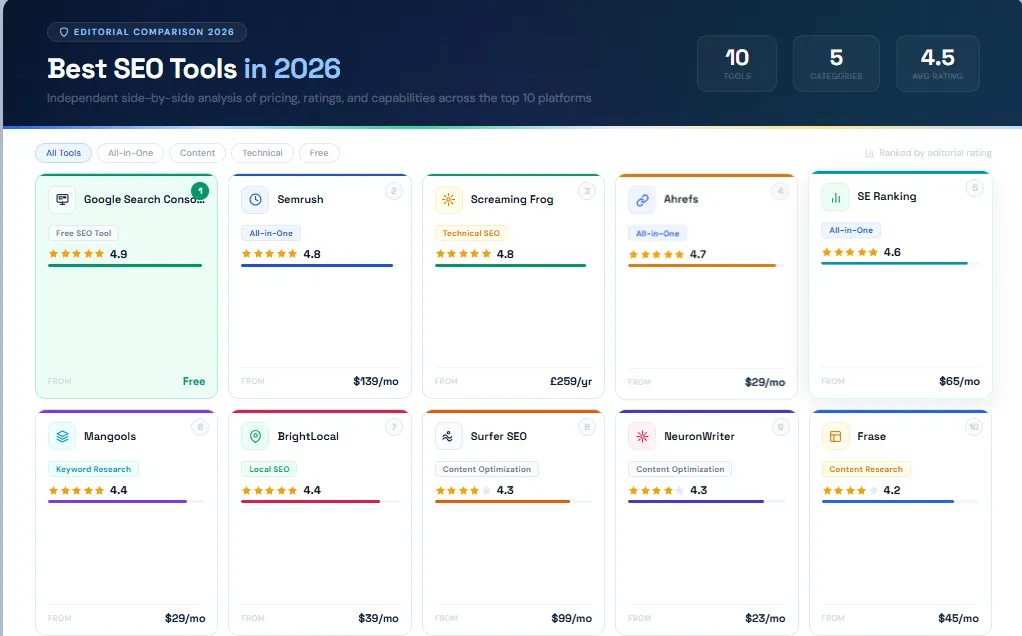Open the Semrush tool name

pos(300,199)
